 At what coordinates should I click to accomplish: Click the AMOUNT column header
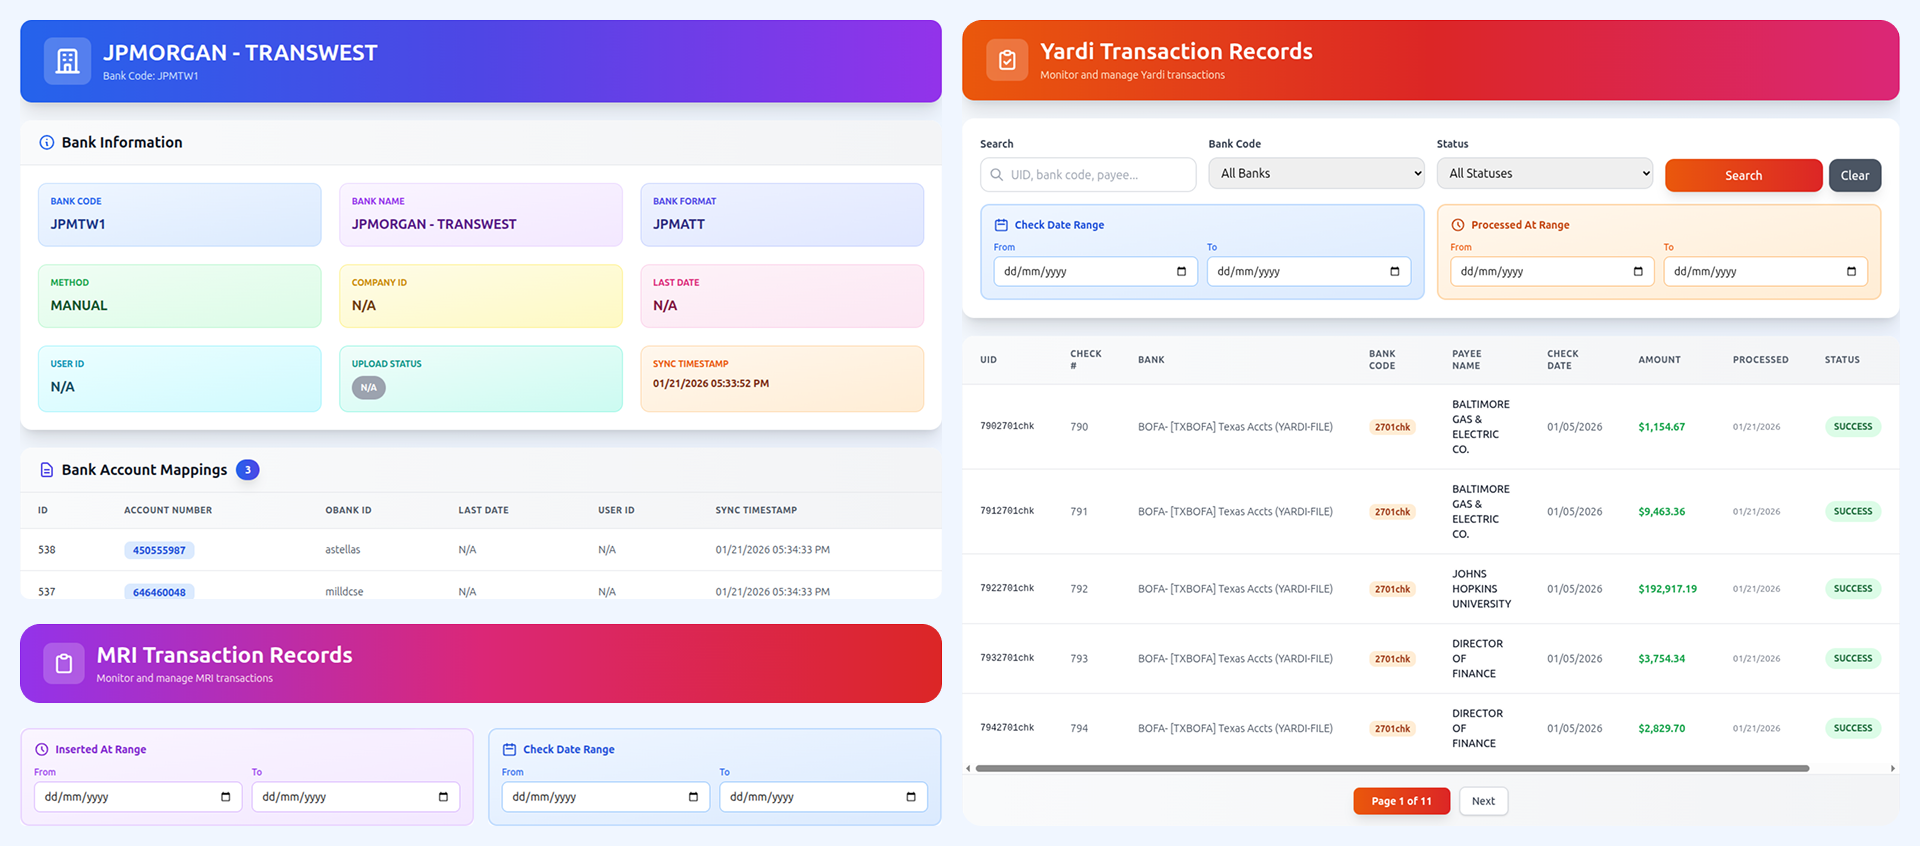1659,360
